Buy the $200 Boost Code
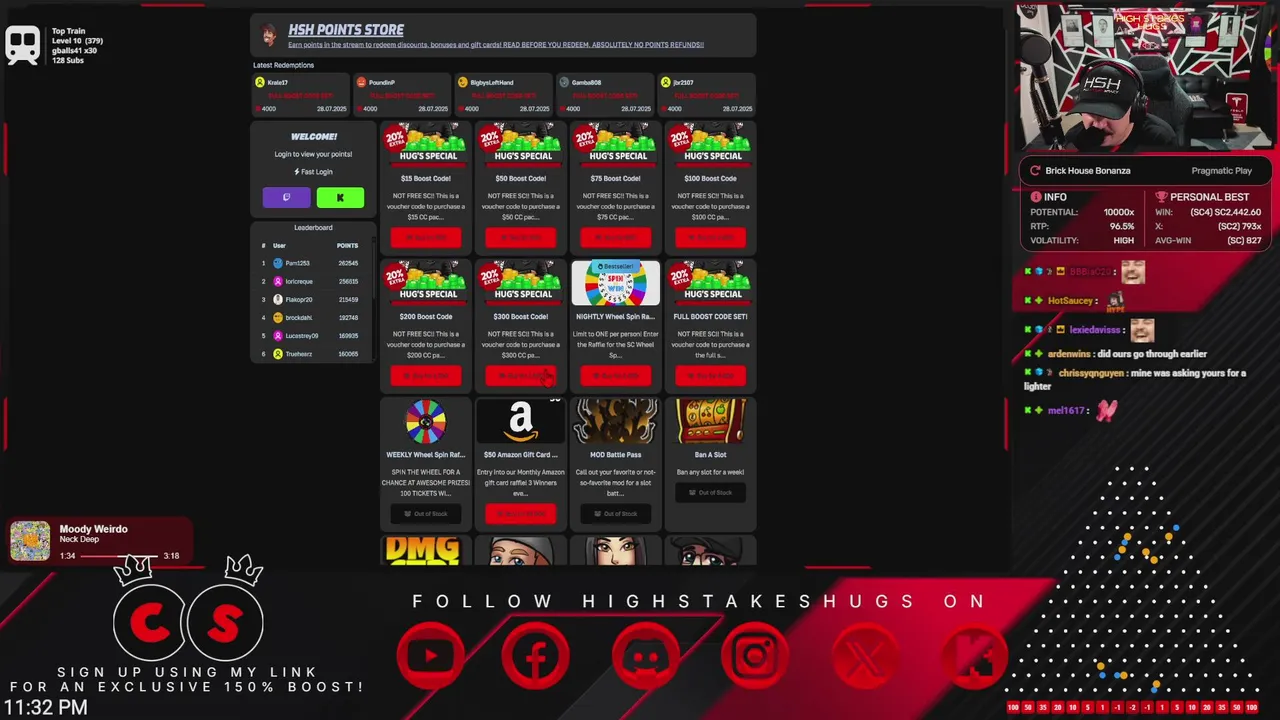This screenshot has height=720, width=1280. (x=426, y=375)
